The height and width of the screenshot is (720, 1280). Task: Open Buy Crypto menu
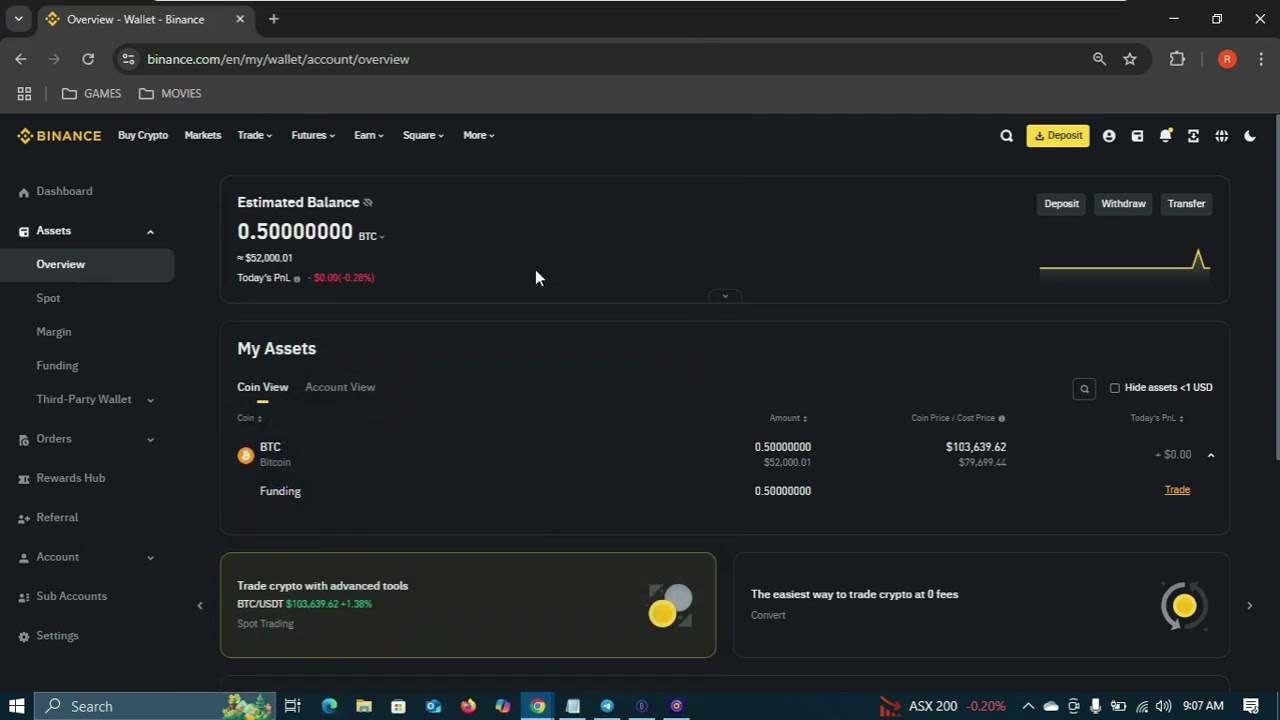pyautogui.click(x=143, y=135)
